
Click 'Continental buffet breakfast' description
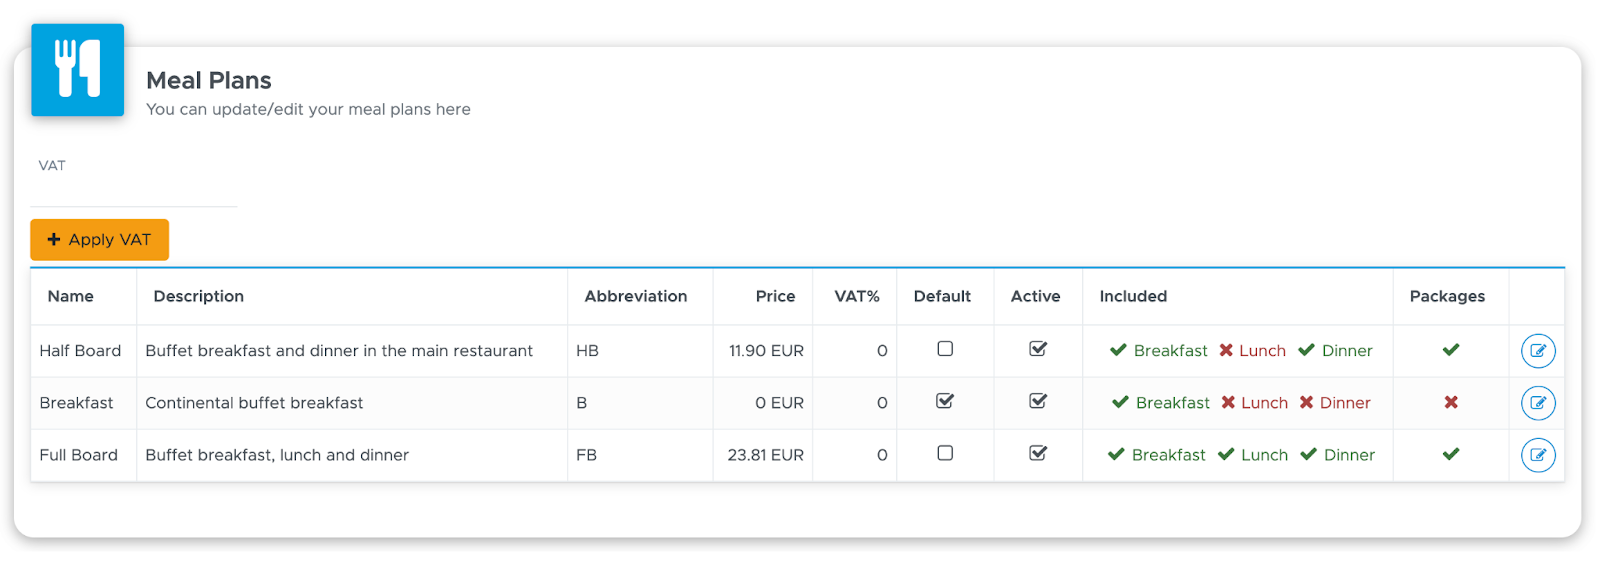(x=254, y=403)
